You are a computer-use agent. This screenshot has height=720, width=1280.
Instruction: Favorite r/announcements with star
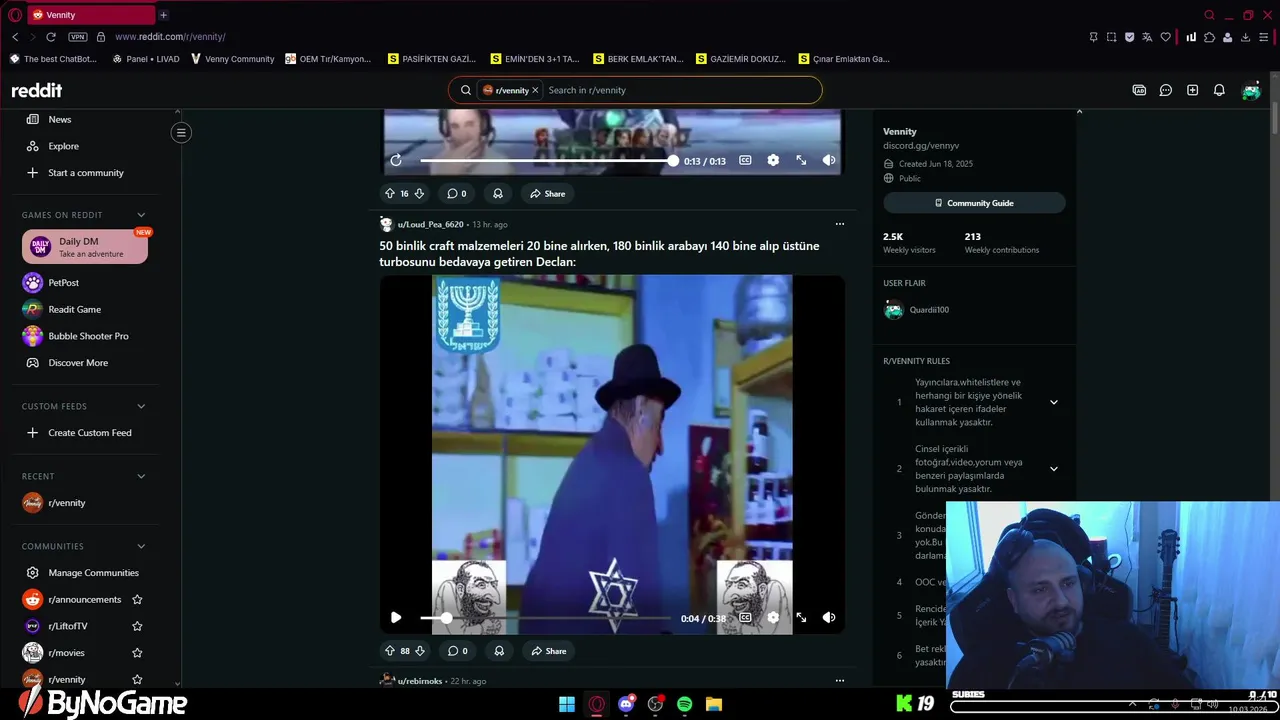click(137, 600)
